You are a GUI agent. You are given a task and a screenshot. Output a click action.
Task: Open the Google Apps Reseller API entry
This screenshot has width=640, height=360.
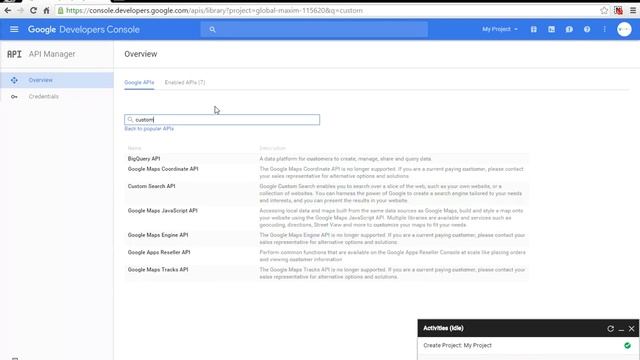(x=159, y=252)
